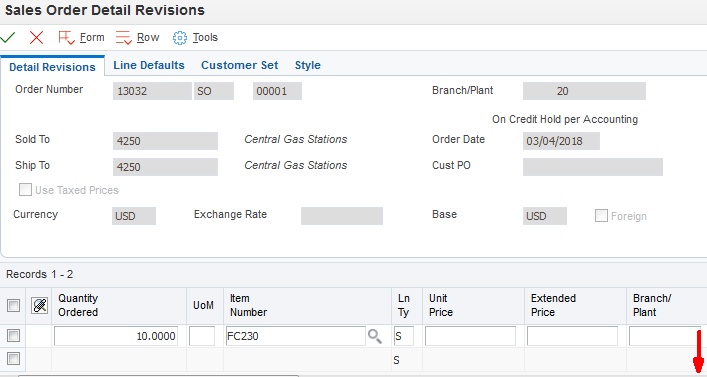Click the Records 1 - 2 label
The height and width of the screenshot is (377, 707).
[x=40, y=274]
